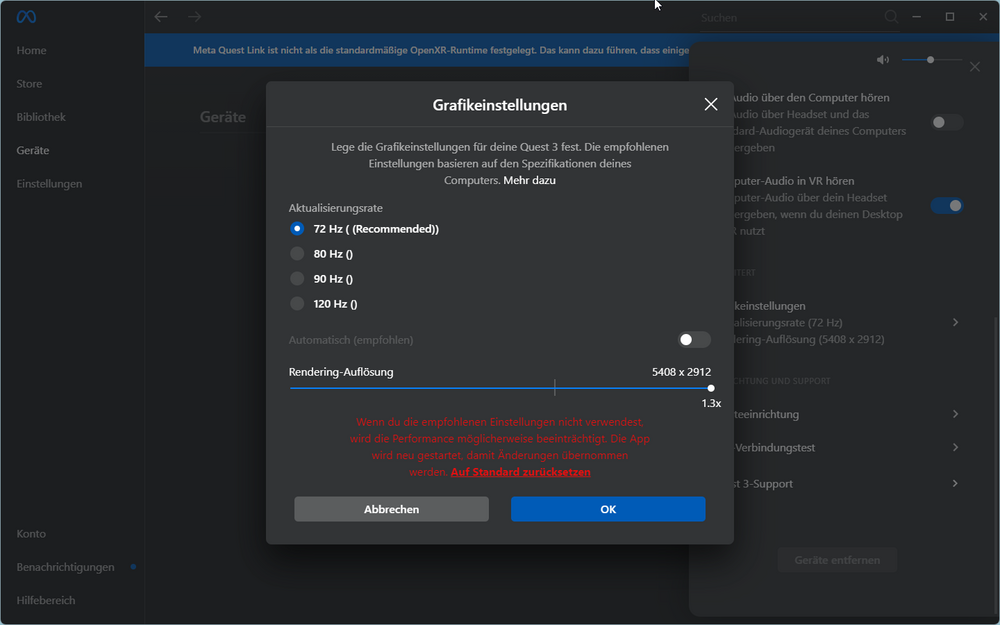Open Store in the sidebar
This screenshot has height=625, width=1000.
tap(29, 84)
